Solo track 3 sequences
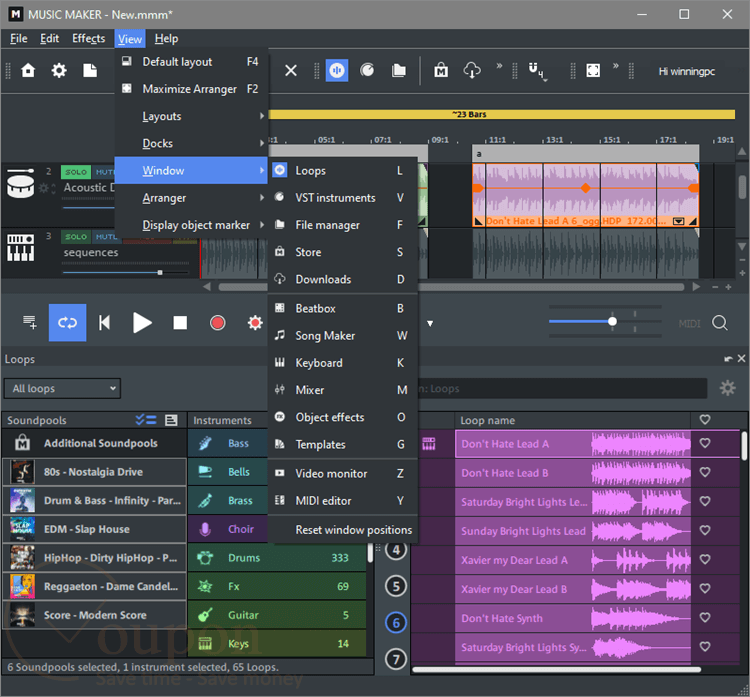 point(76,237)
